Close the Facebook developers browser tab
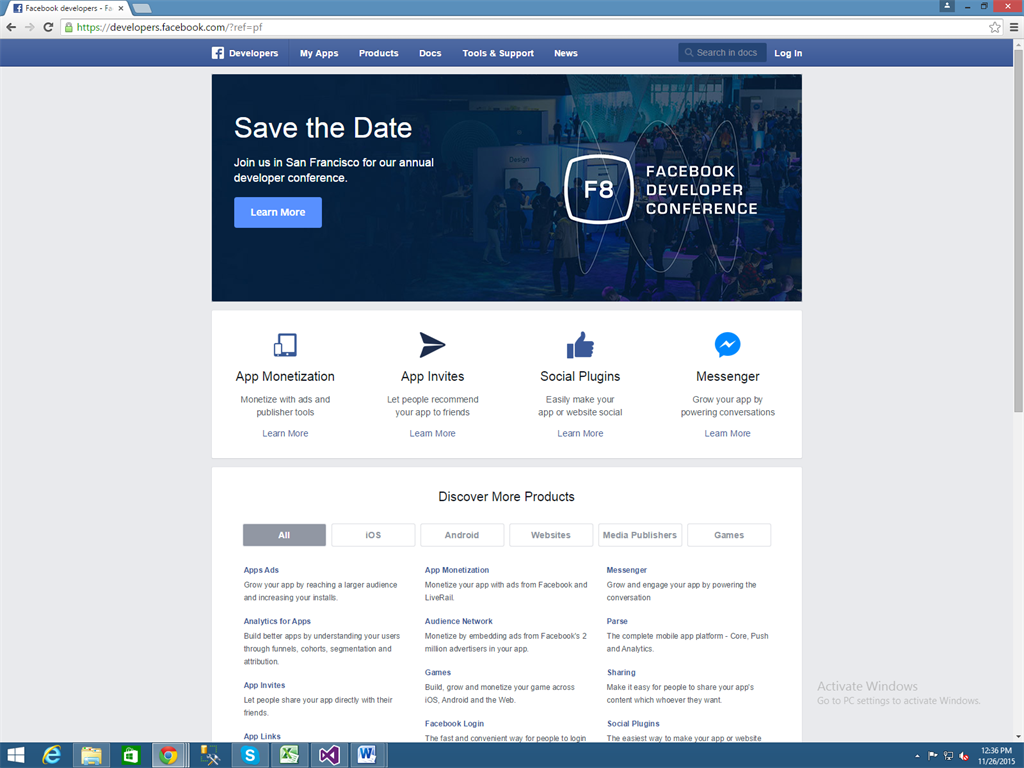1024x768 pixels. pyautogui.click(x=121, y=8)
